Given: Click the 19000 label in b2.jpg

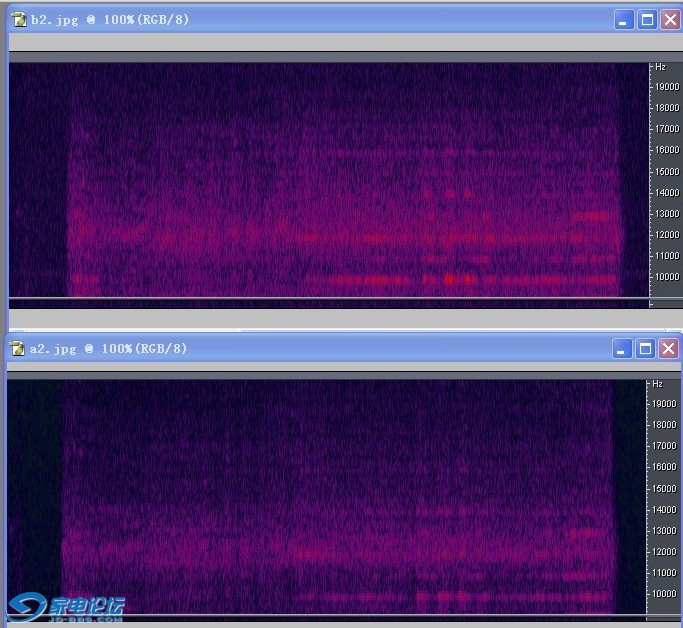Looking at the screenshot, I should (x=666, y=87).
